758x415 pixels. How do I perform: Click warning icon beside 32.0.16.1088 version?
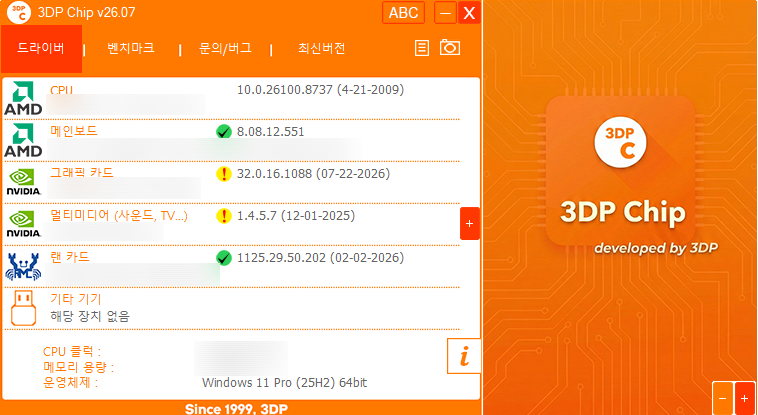pyautogui.click(x=223, y=174)
